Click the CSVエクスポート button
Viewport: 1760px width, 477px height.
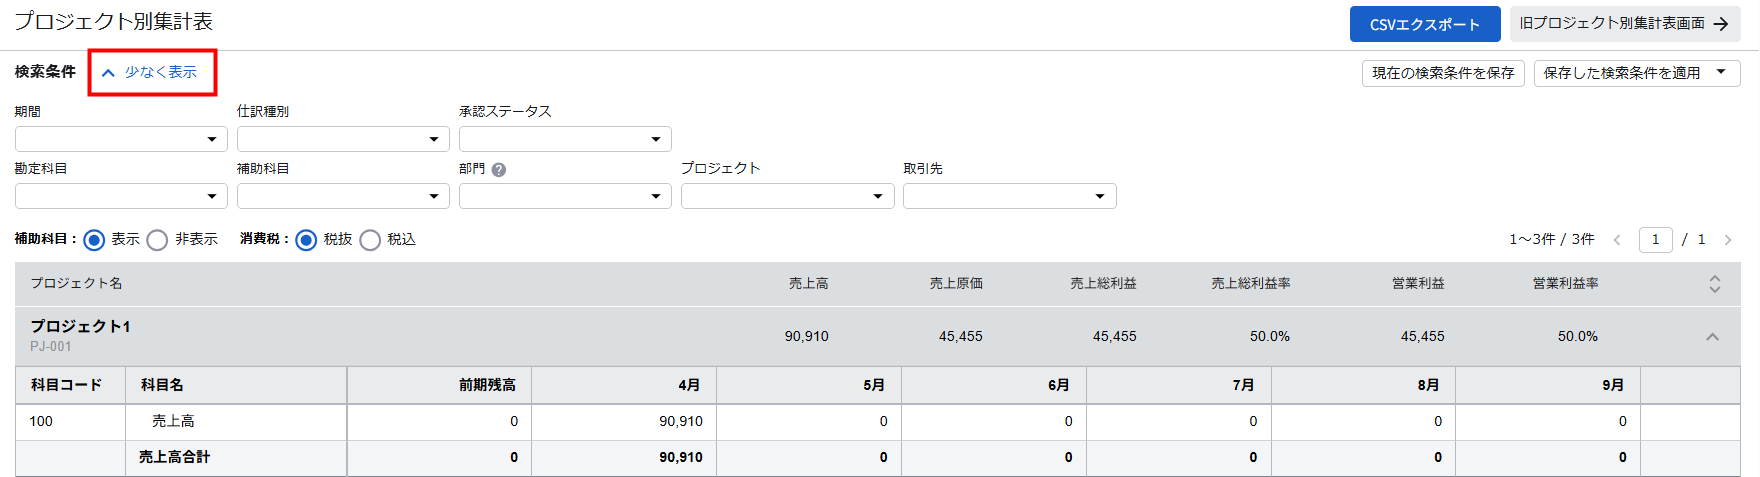1424,24
